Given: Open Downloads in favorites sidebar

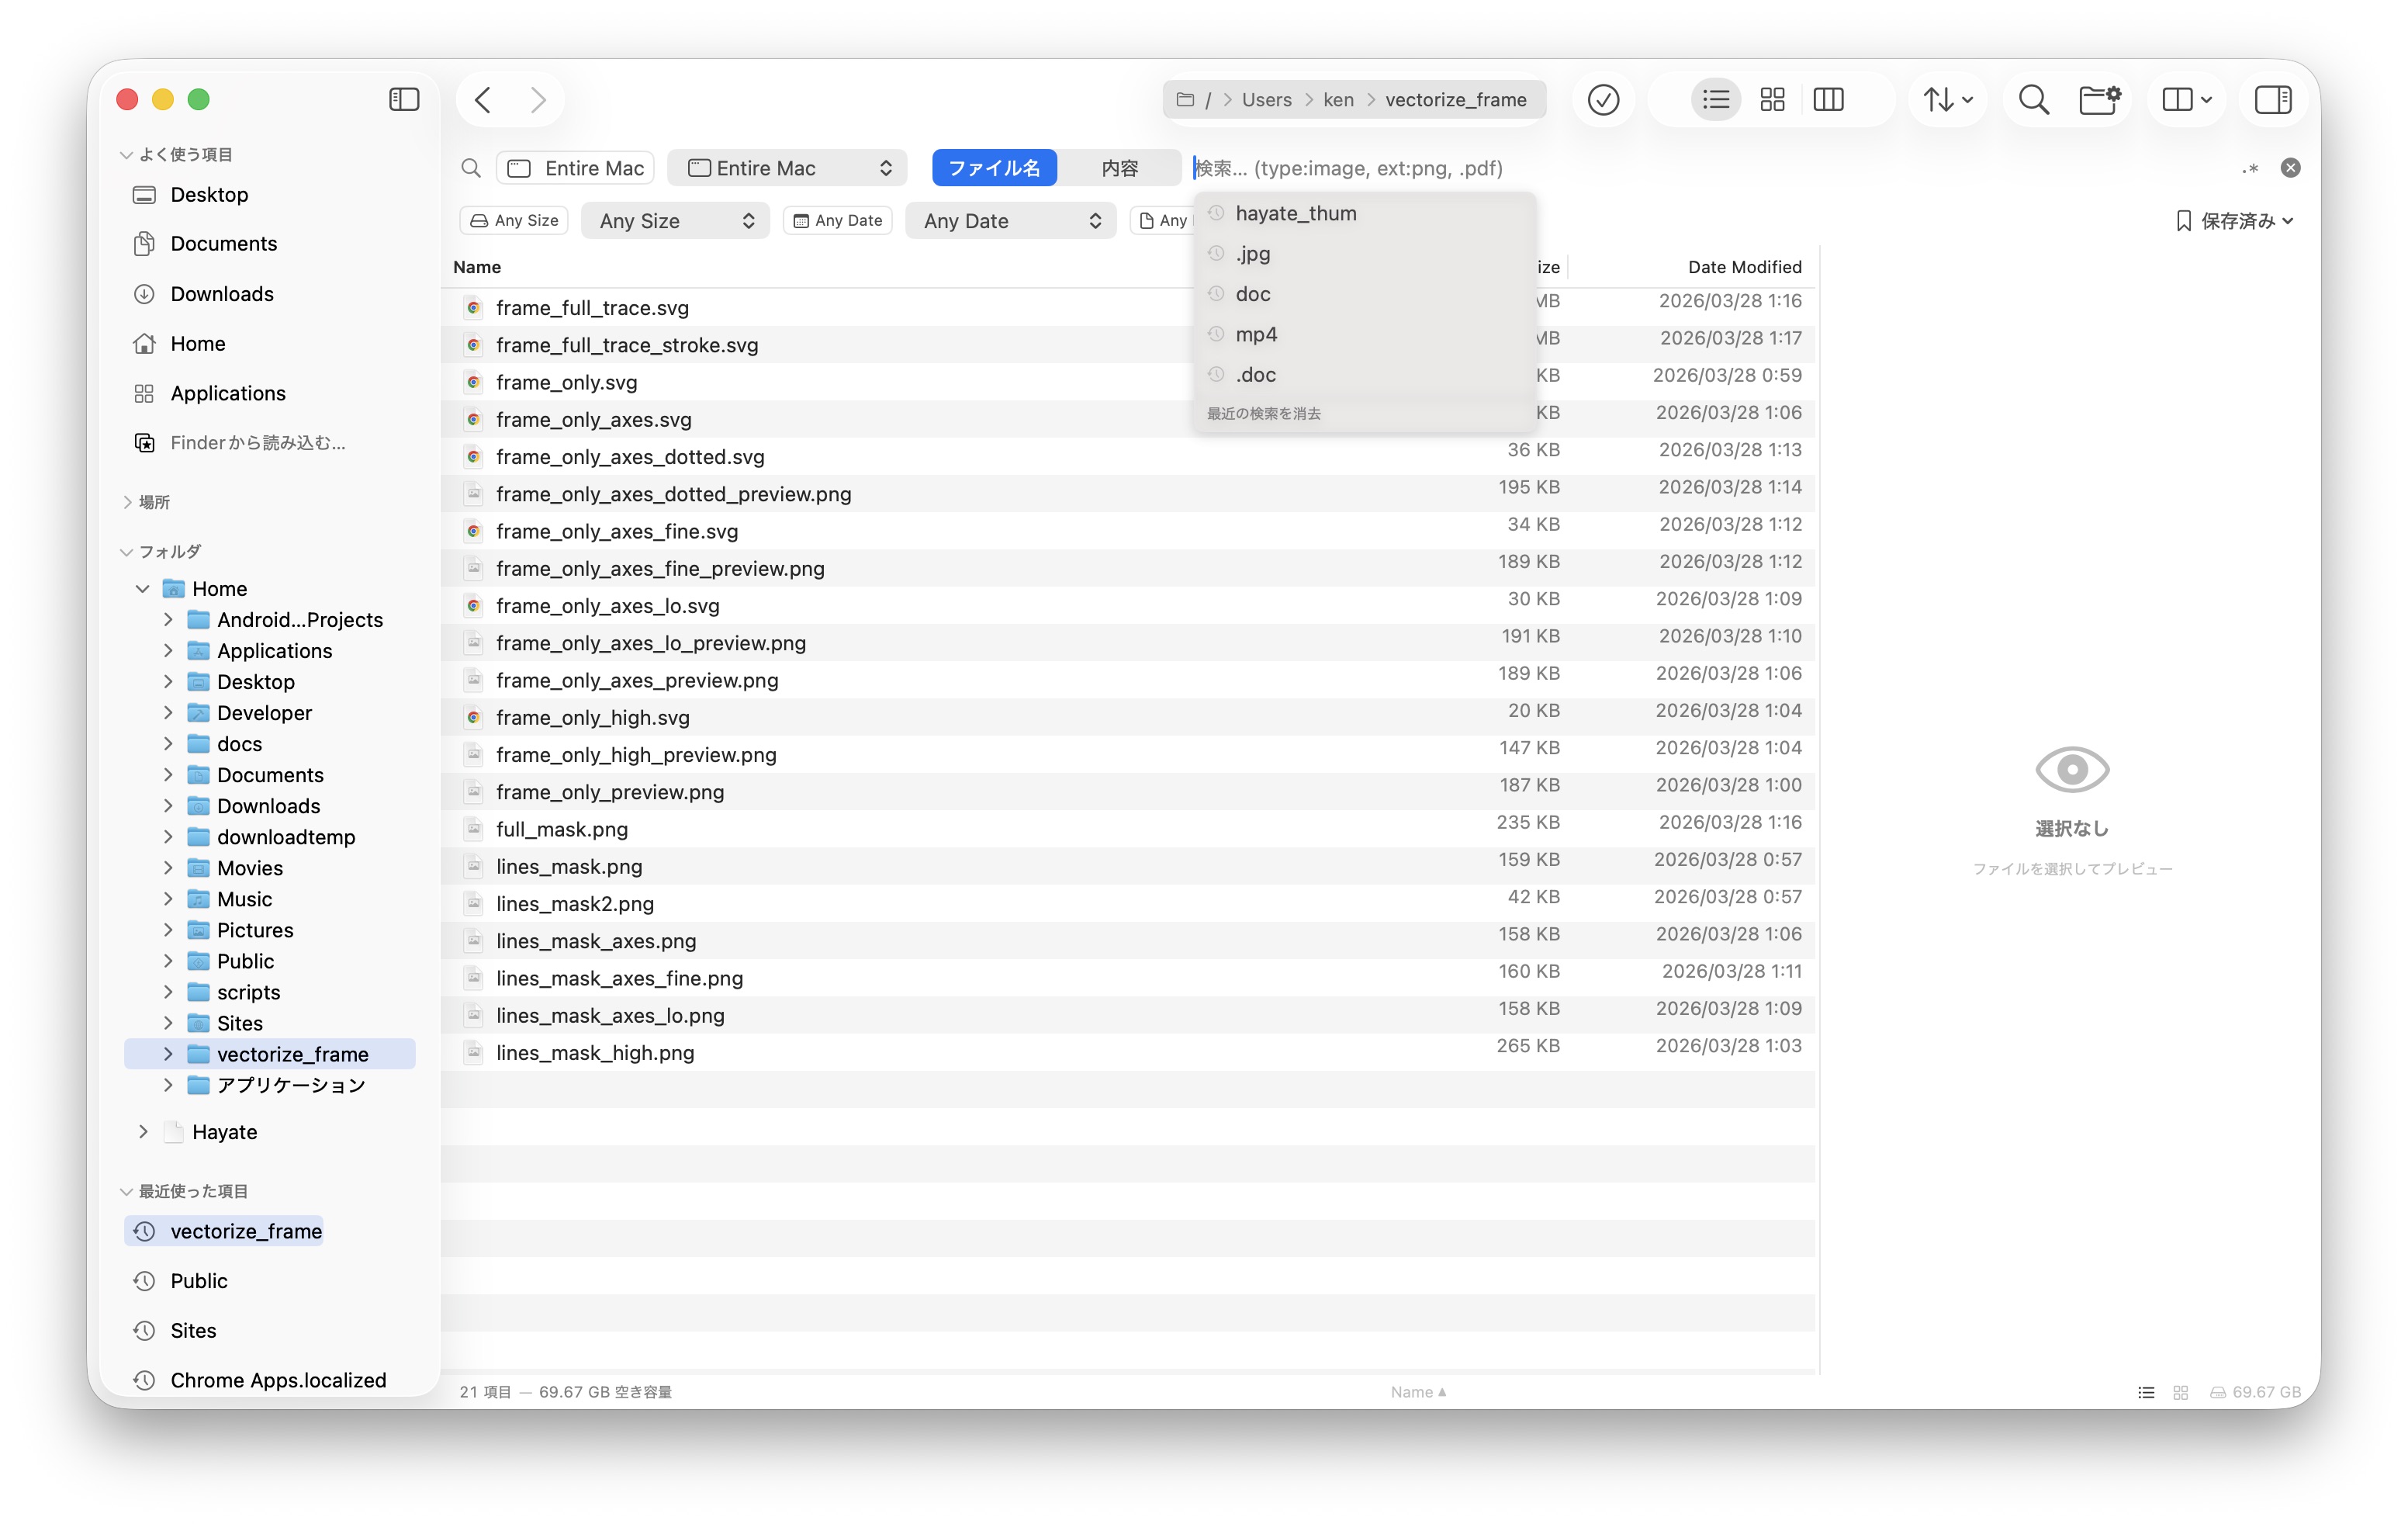Looking at the screenshot, I should tap(270, 293).
